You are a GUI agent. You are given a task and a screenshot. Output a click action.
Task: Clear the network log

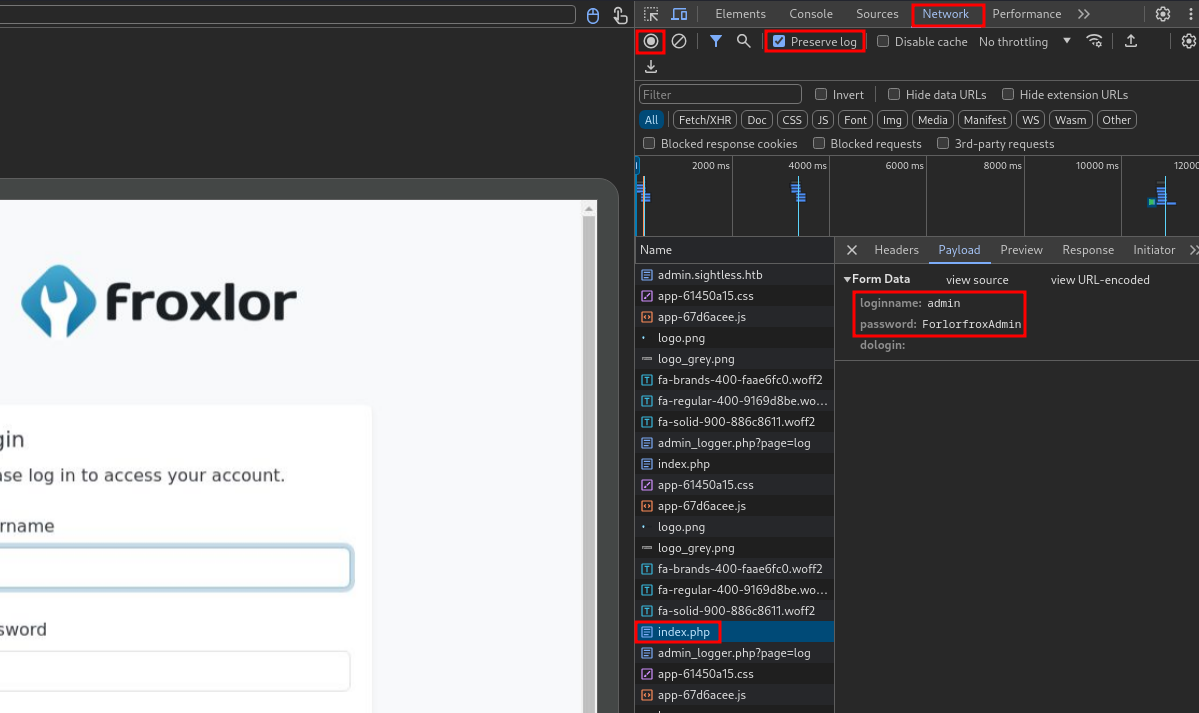coord(679,41)
